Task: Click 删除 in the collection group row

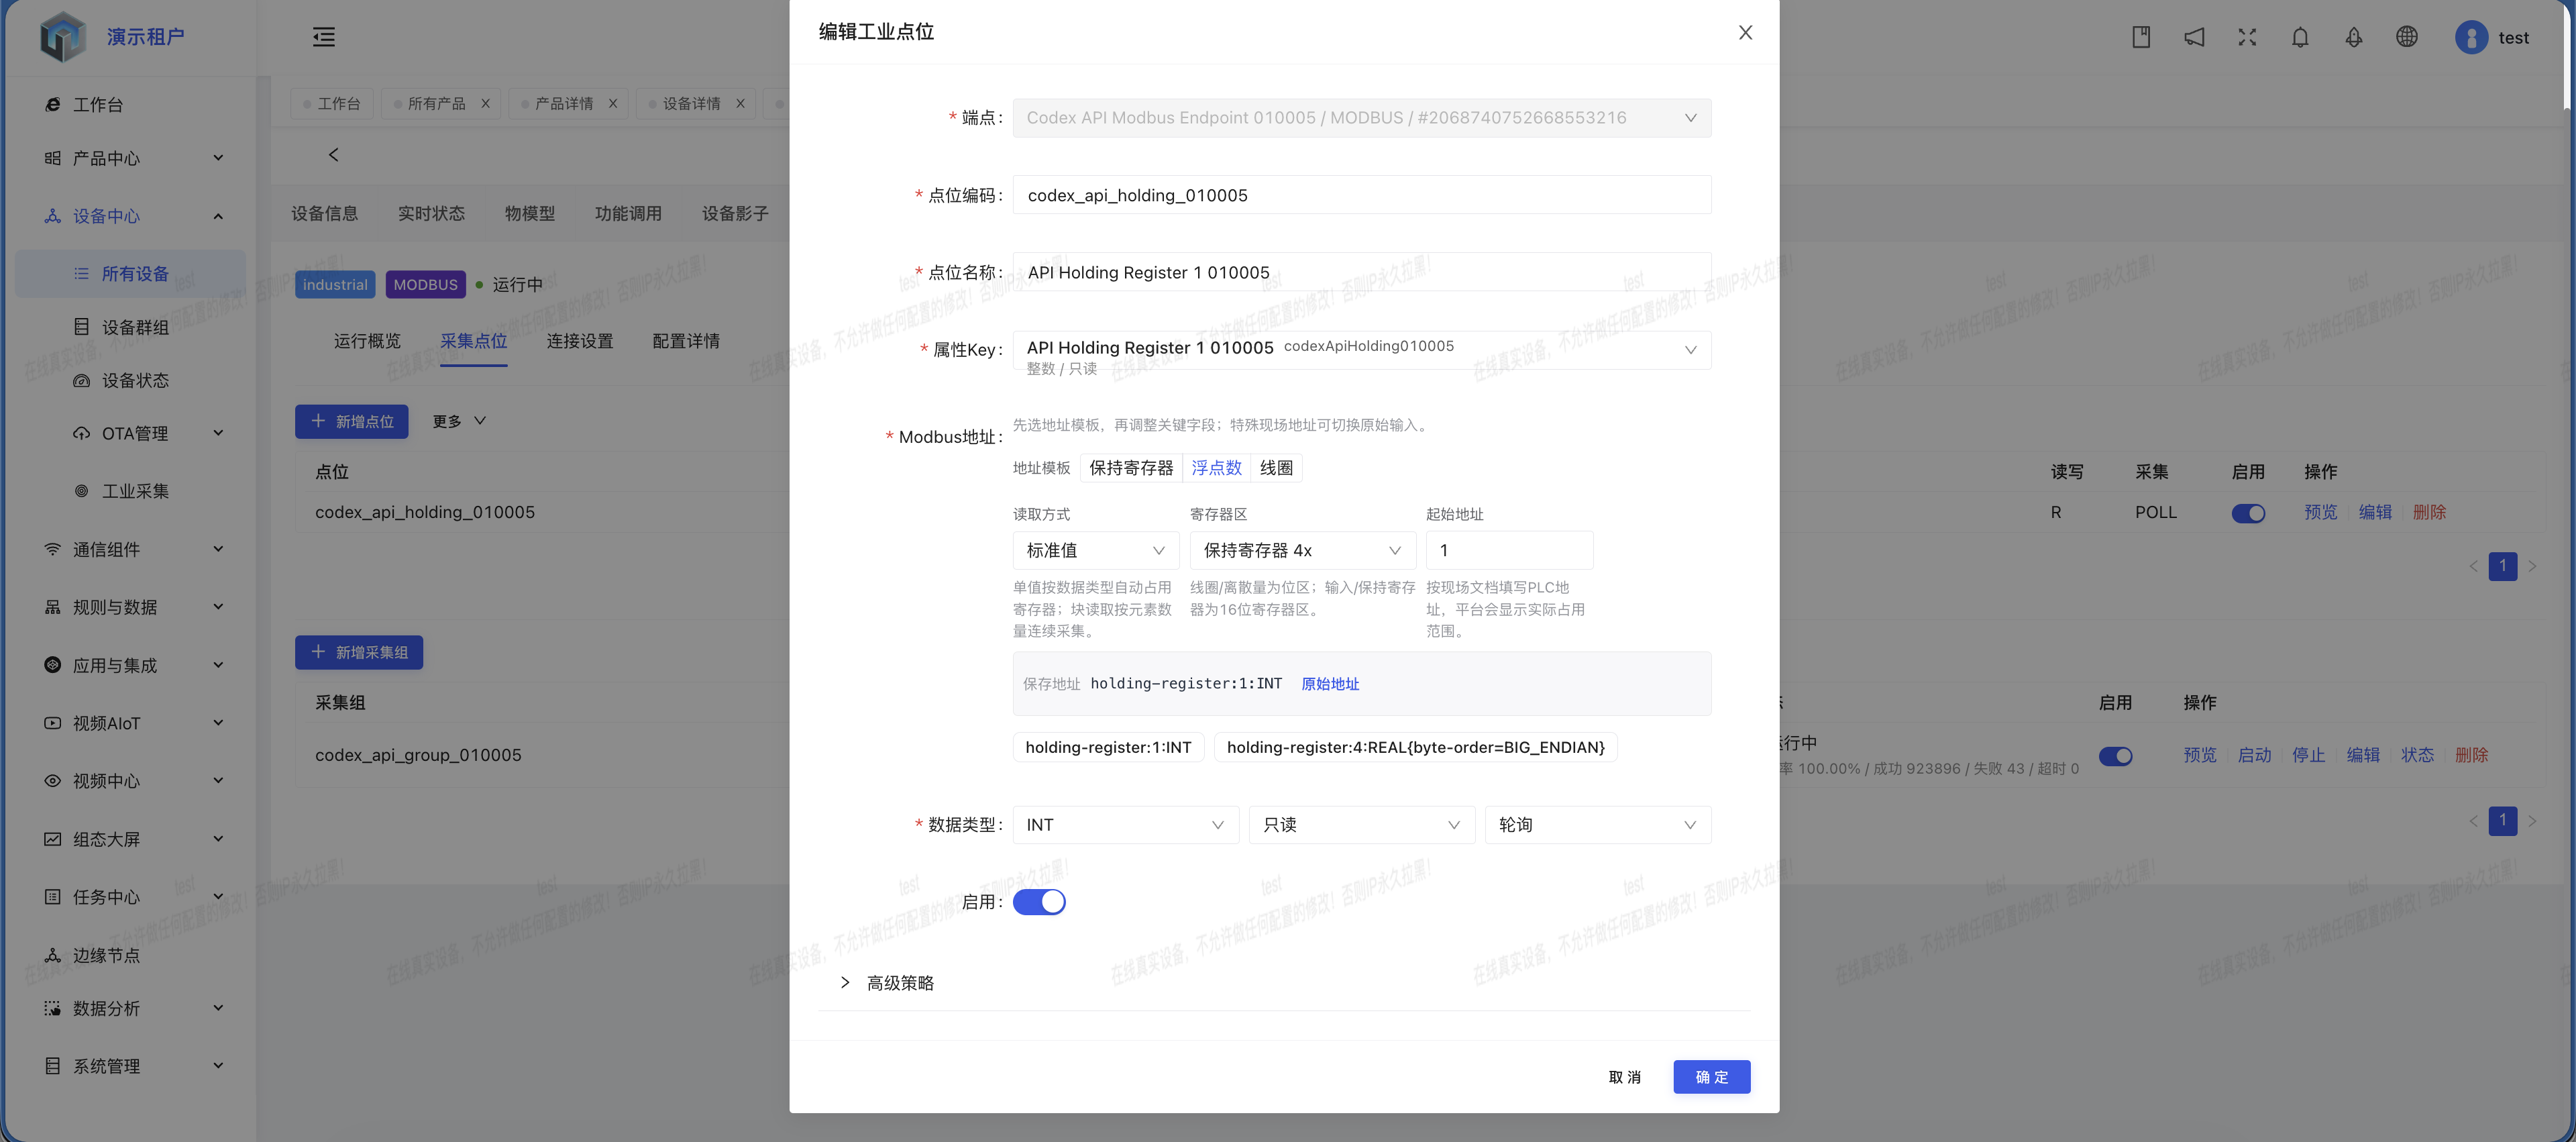Action: pyautogui.click(x=2471, y=755)
